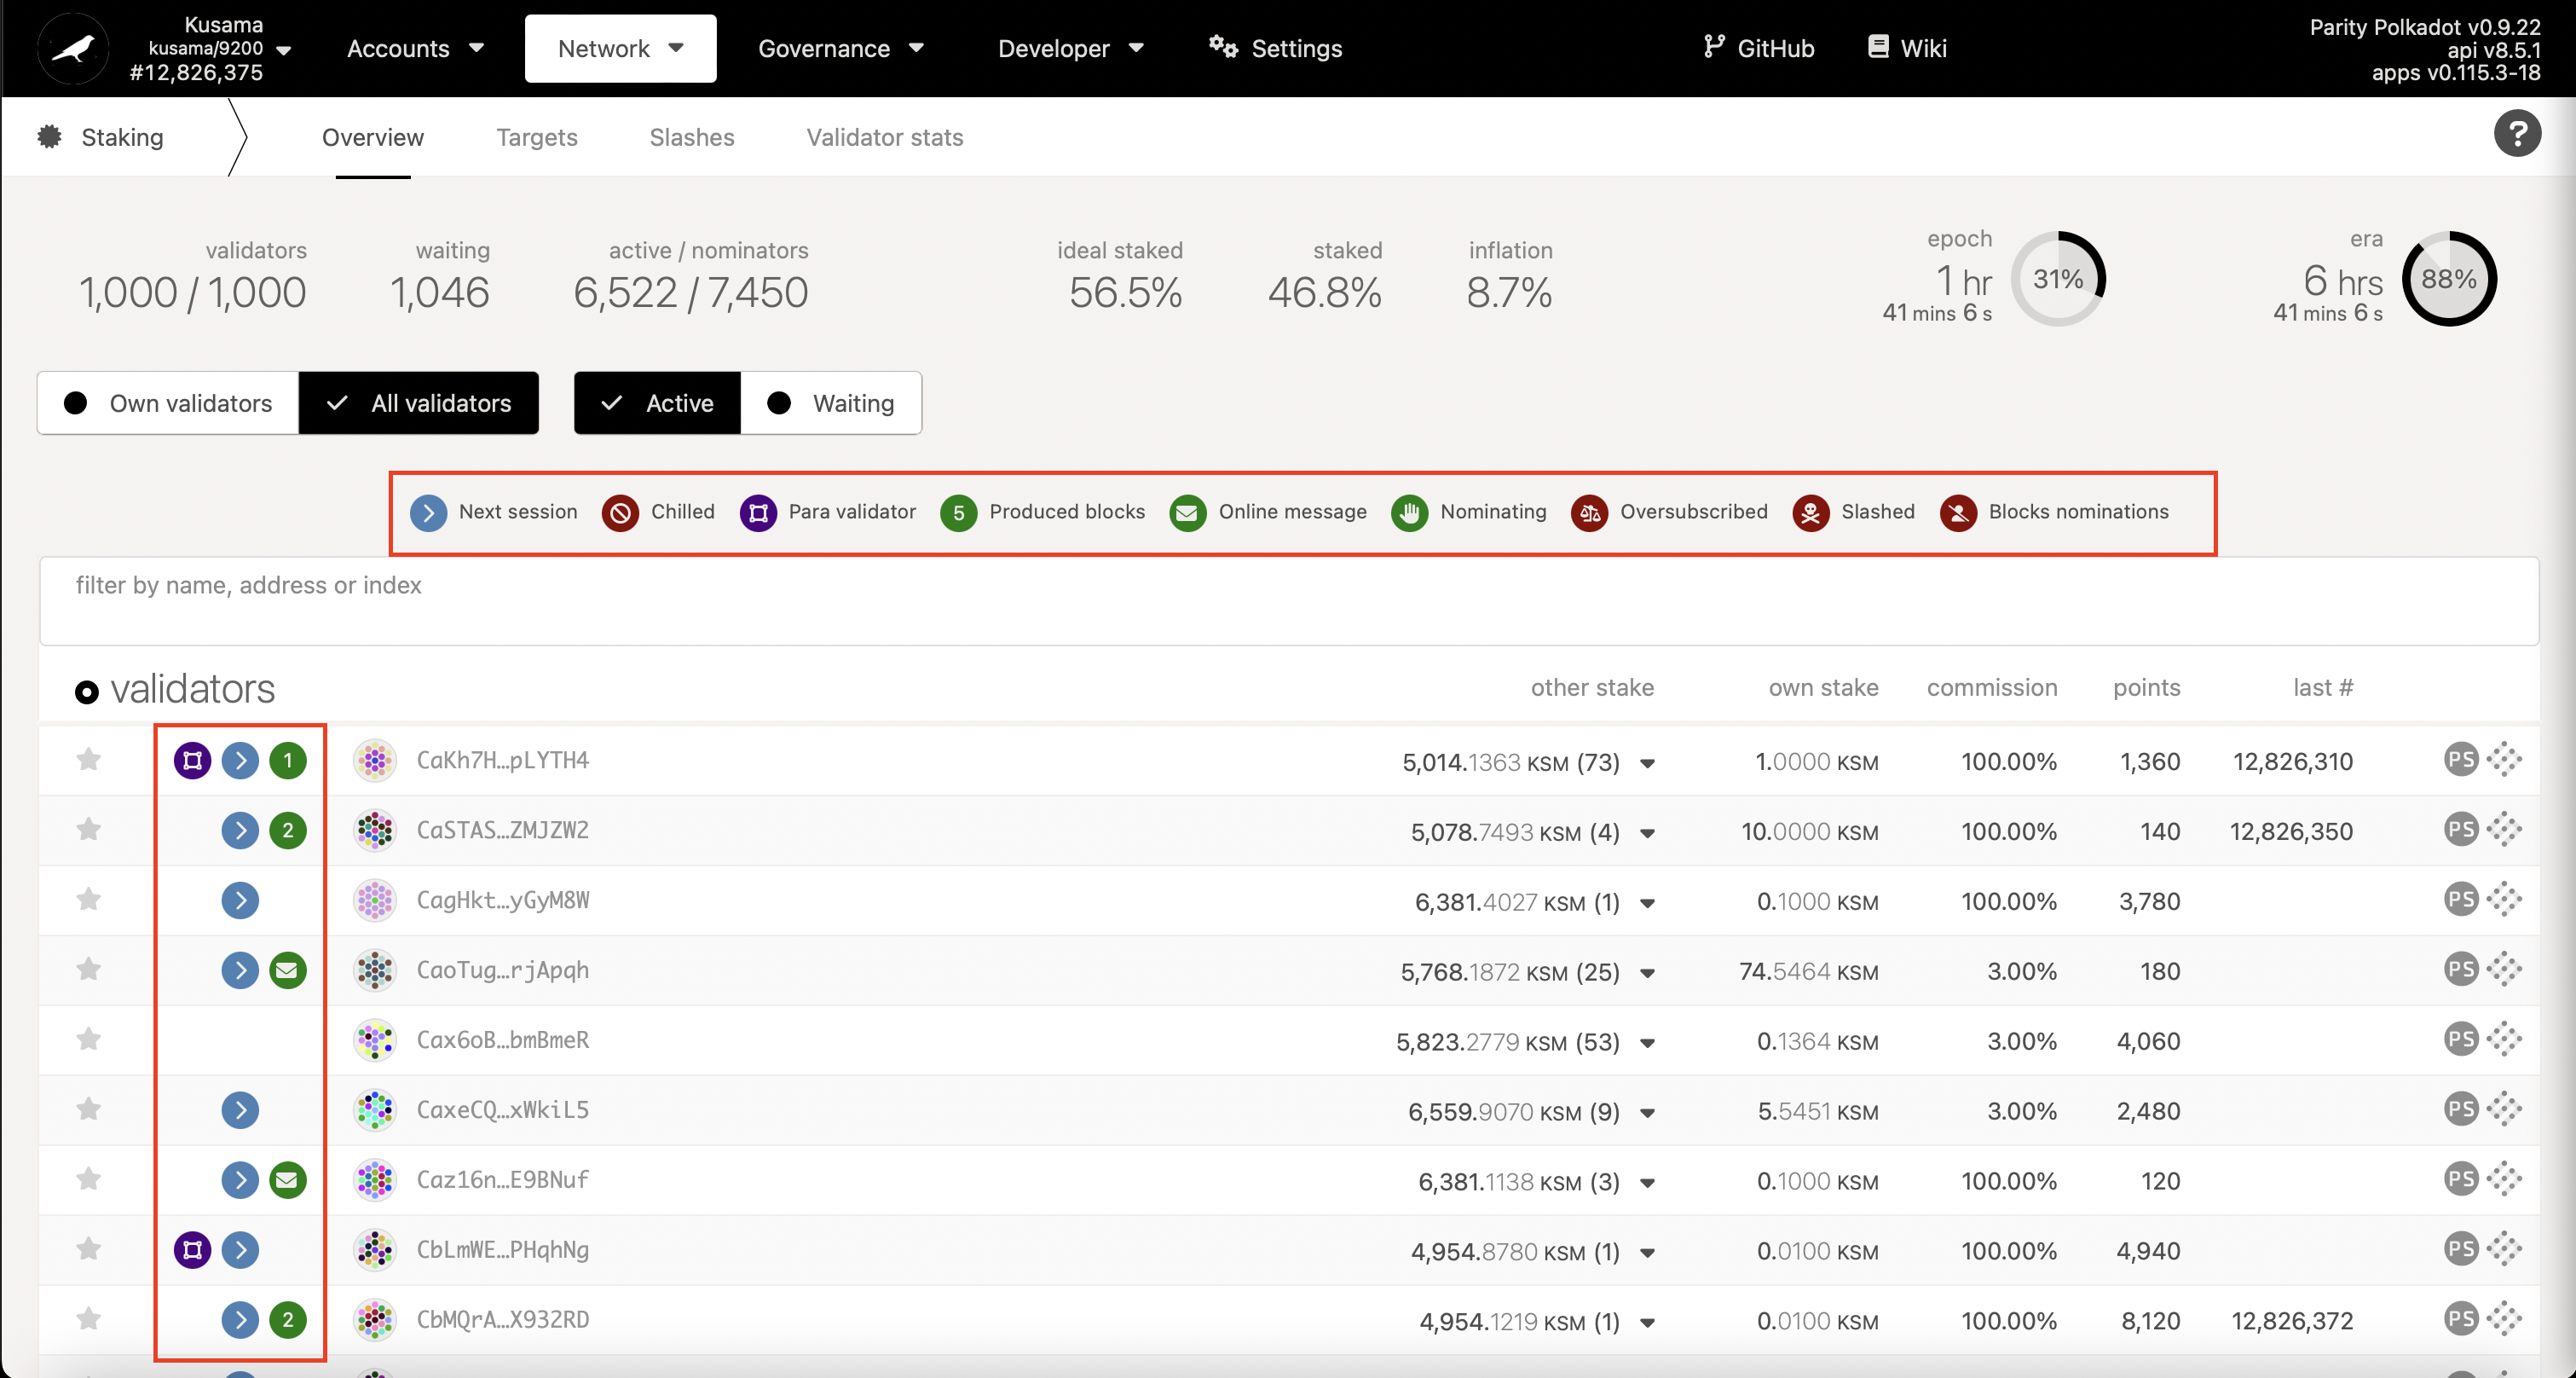
Task: Open the Settings page
Action: [1275, 48]
